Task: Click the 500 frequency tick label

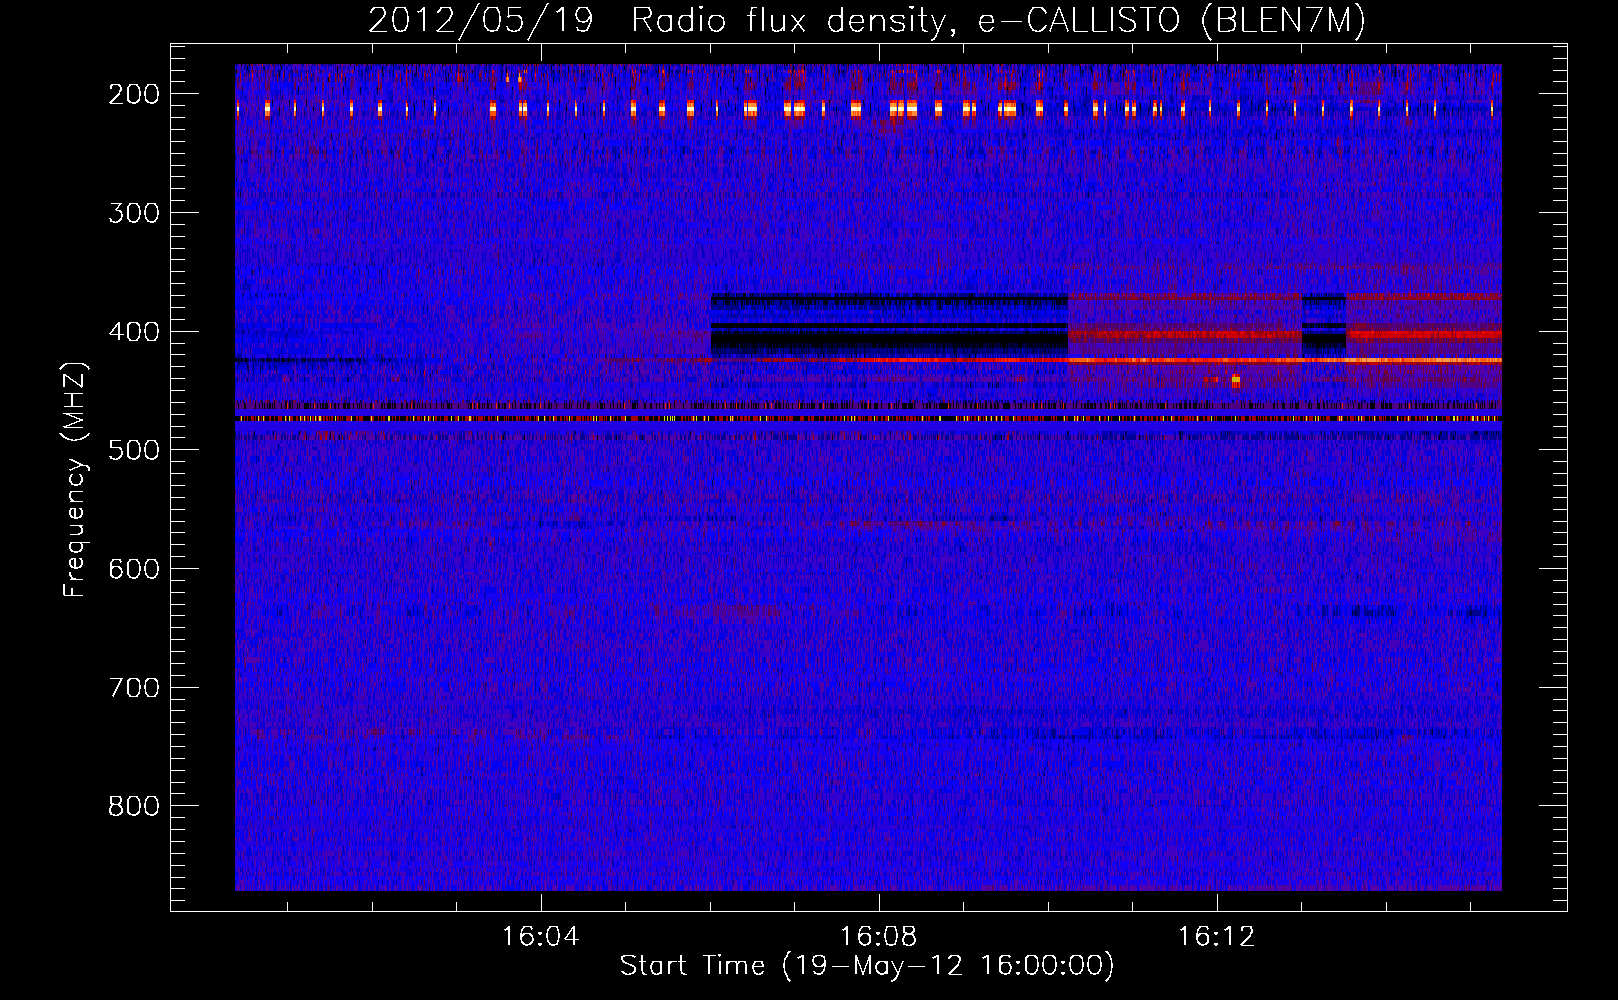Action: 133,450
